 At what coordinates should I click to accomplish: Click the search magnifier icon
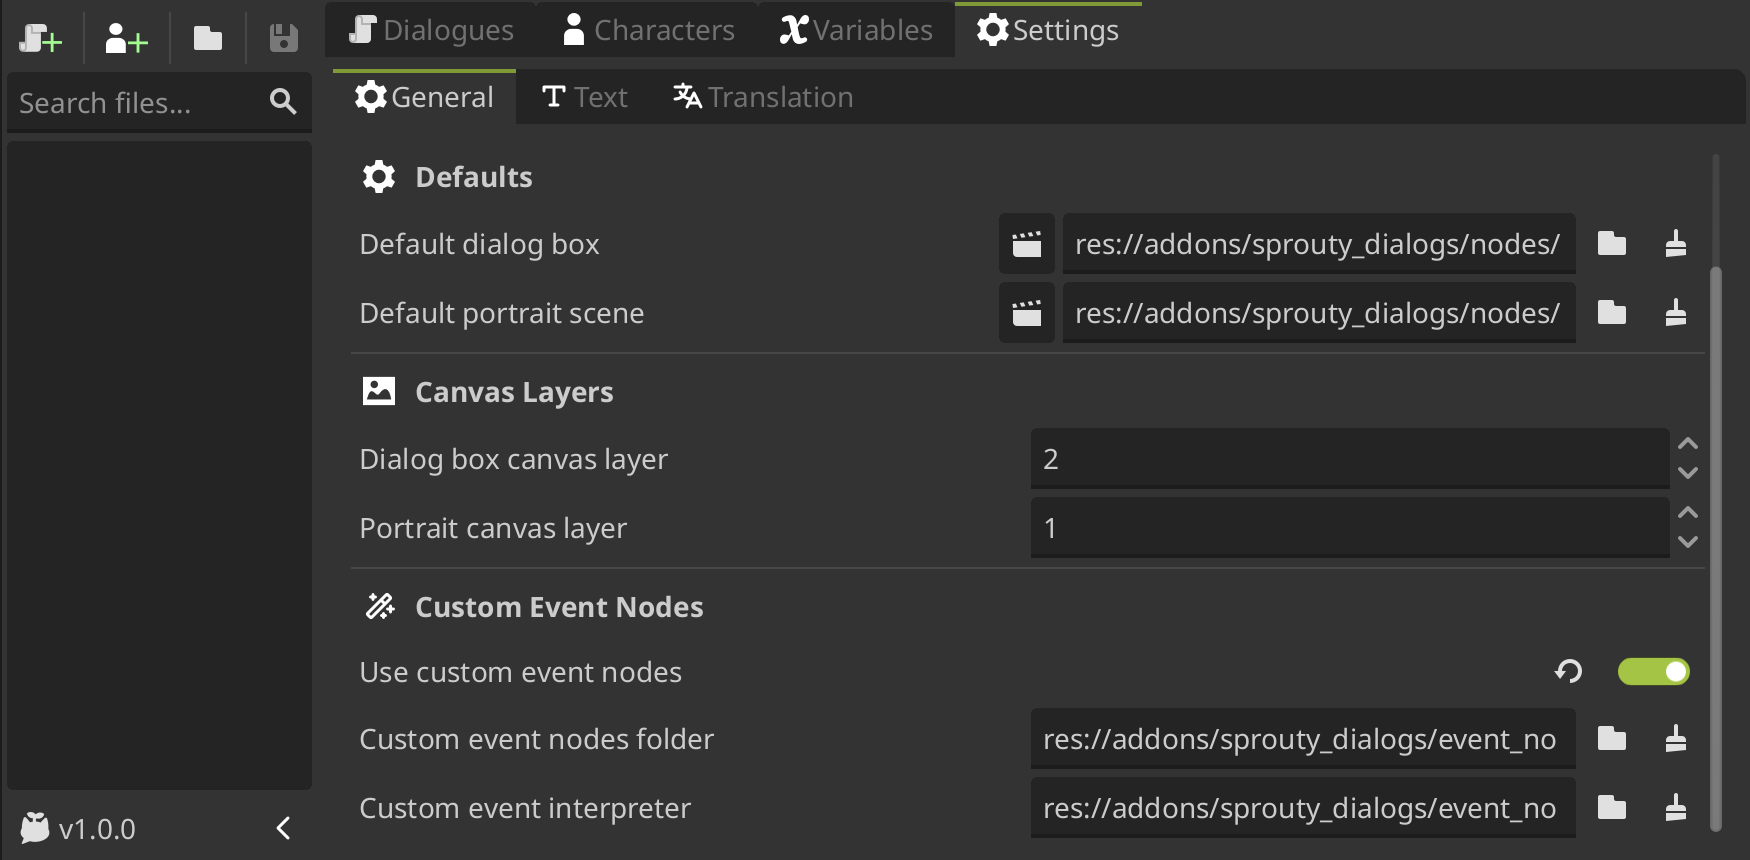tap(283, 101)
